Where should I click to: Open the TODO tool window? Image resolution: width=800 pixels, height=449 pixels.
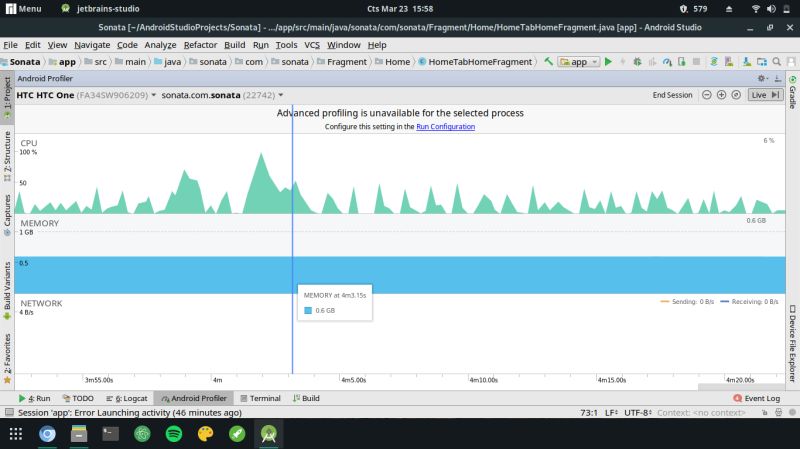point(78,398)
